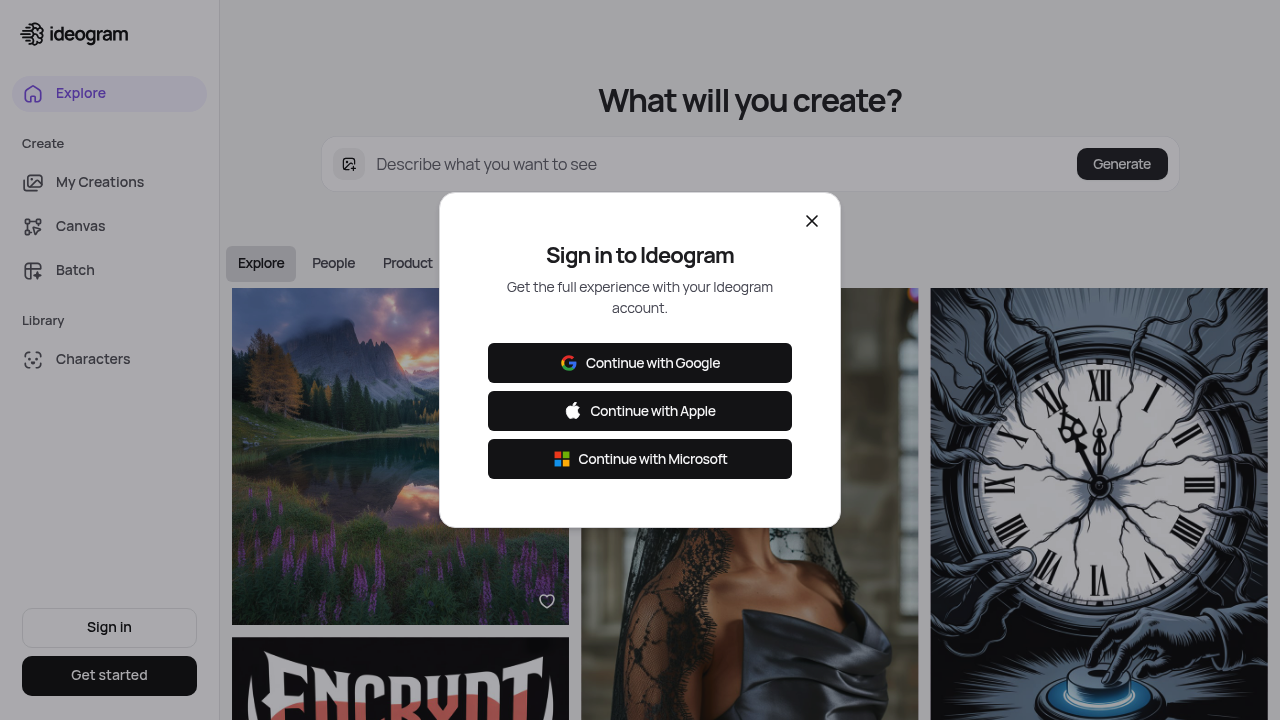This screenshot has width=1280, height=720.
Task: Open the Explore home icon
Action: click(33, 93)
